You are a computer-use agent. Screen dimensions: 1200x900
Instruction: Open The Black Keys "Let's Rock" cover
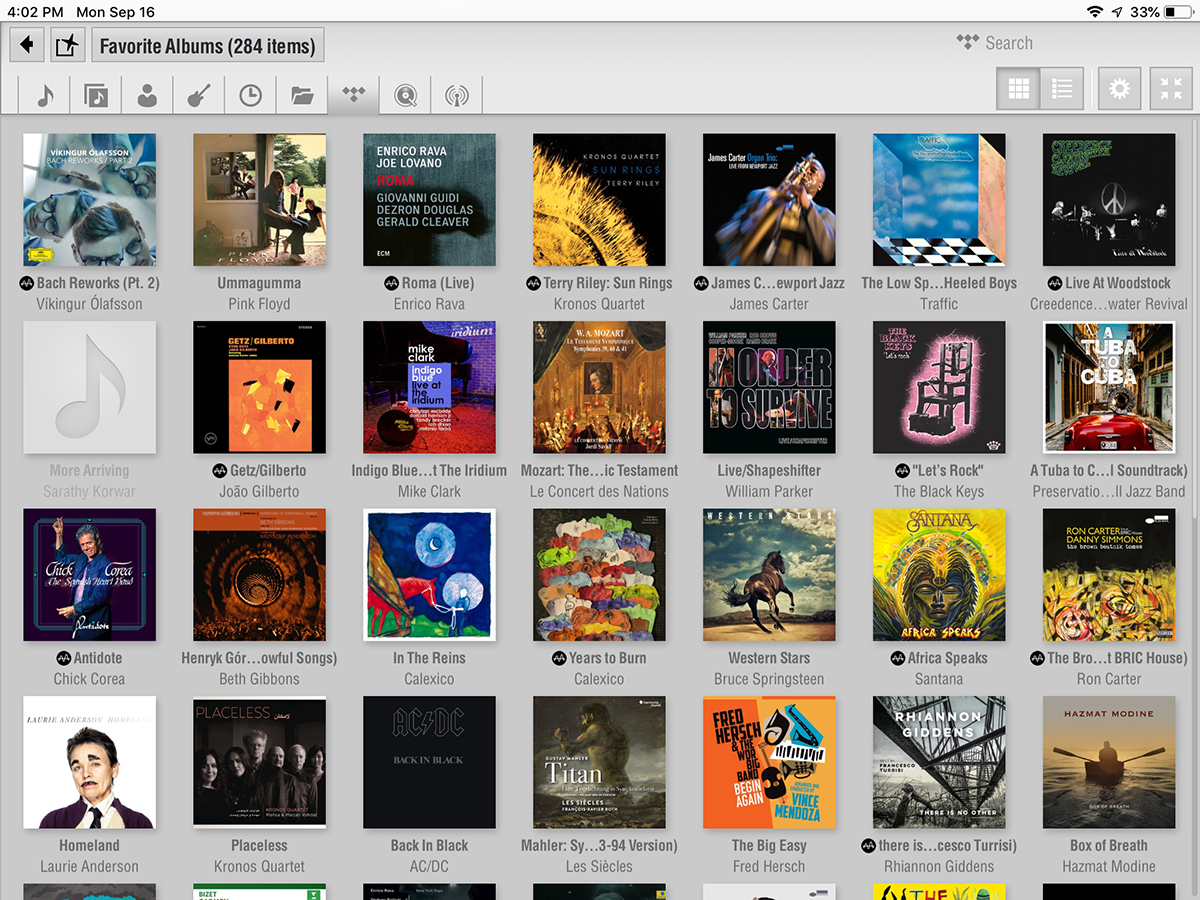click(939, 387)
